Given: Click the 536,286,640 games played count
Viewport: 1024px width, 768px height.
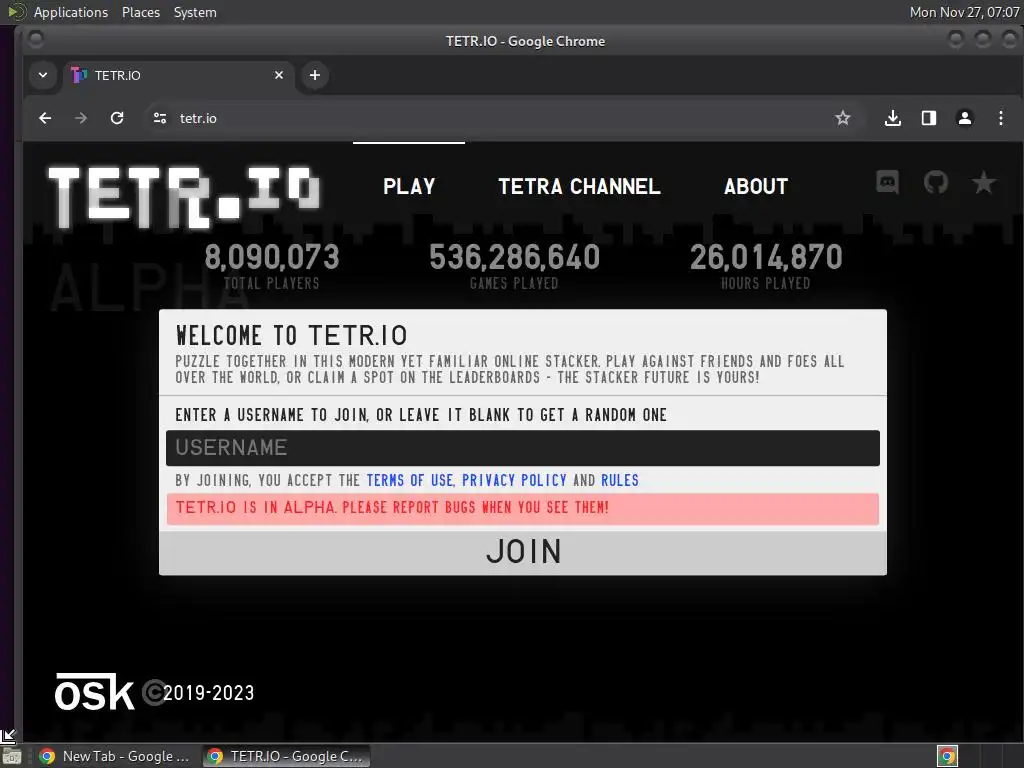Looking at the screenshot, I should [x=515, y=257].
